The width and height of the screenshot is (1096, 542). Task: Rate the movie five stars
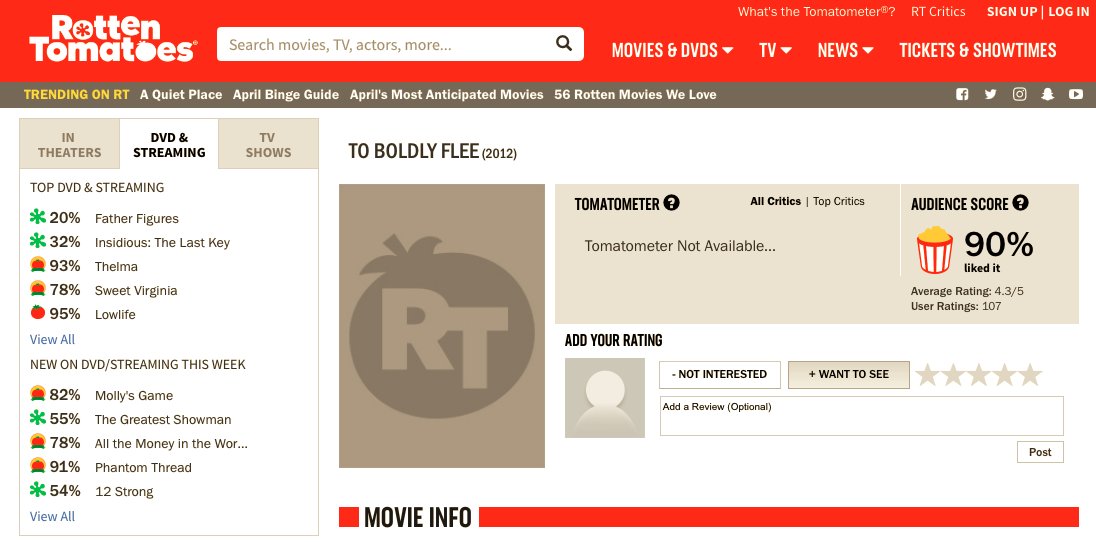tap(1029, 374)
